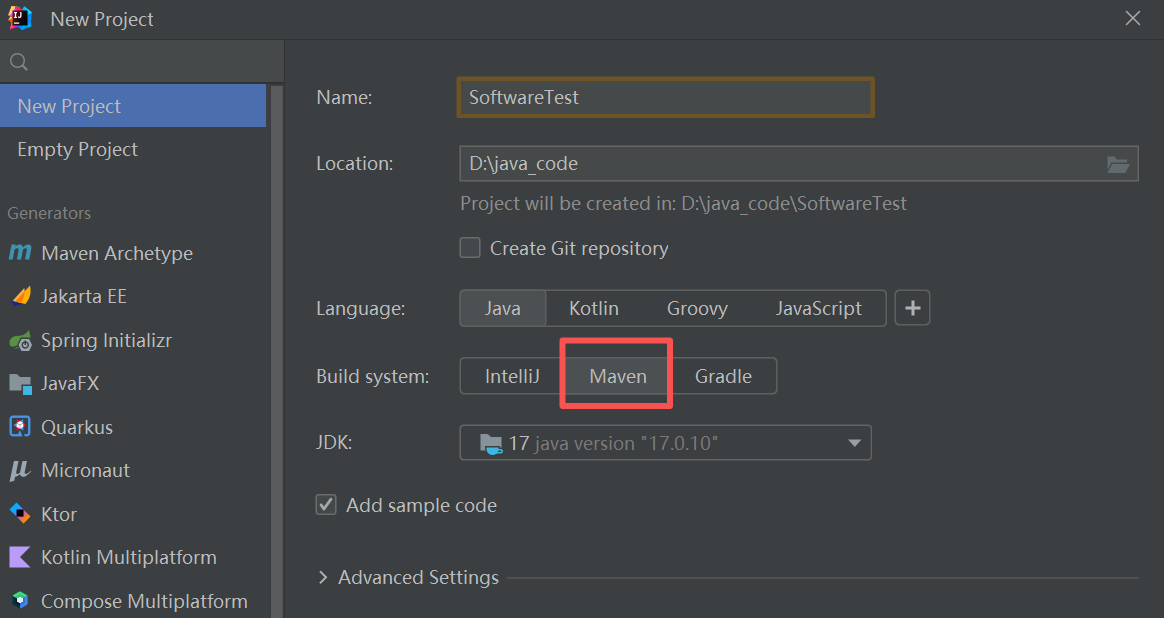The height and width of the screenshot is (618, 1164).
Task: Click the search magnifier icon
Action: click(x=19, y=62)
